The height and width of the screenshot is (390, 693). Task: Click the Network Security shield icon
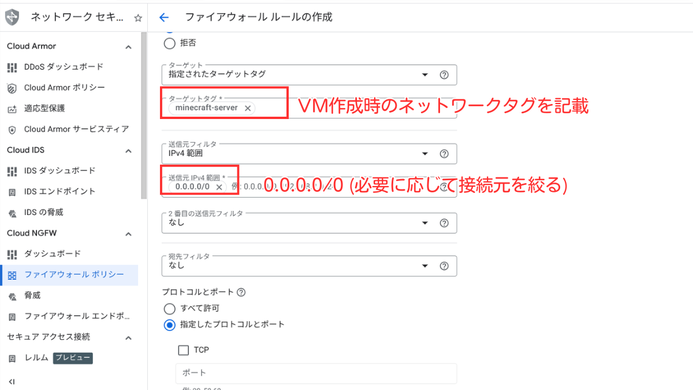coord(12,17)
